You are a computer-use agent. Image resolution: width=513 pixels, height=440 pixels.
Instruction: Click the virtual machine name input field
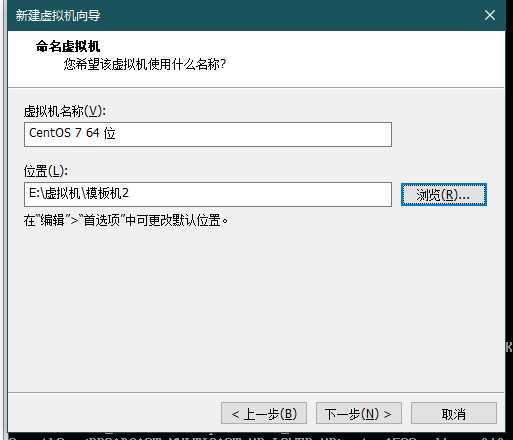tap(208, 134)
